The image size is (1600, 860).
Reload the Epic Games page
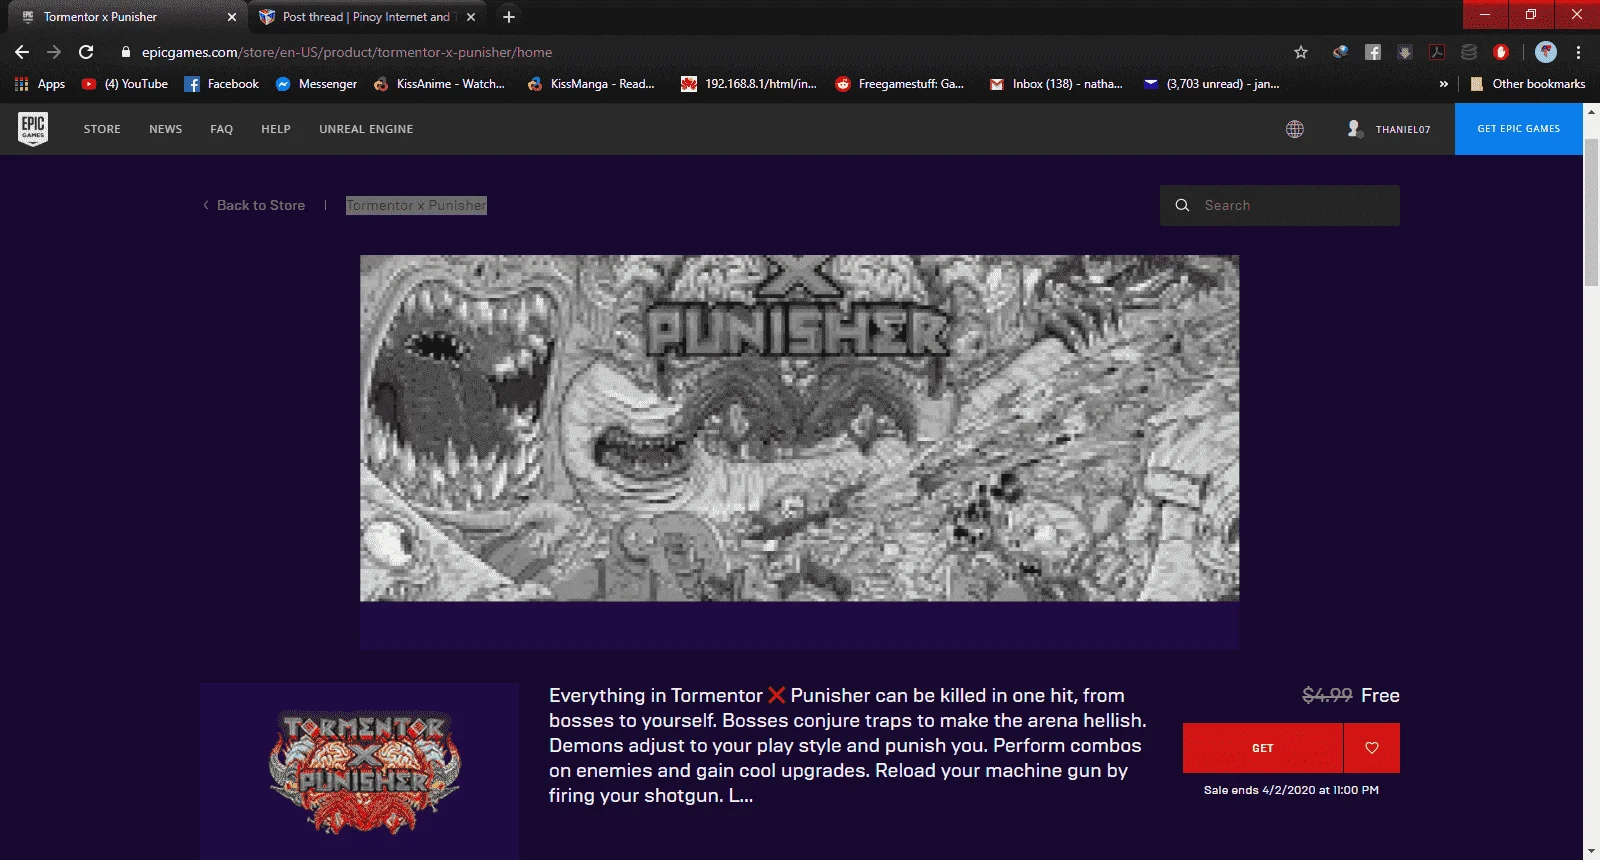[86, 52]
